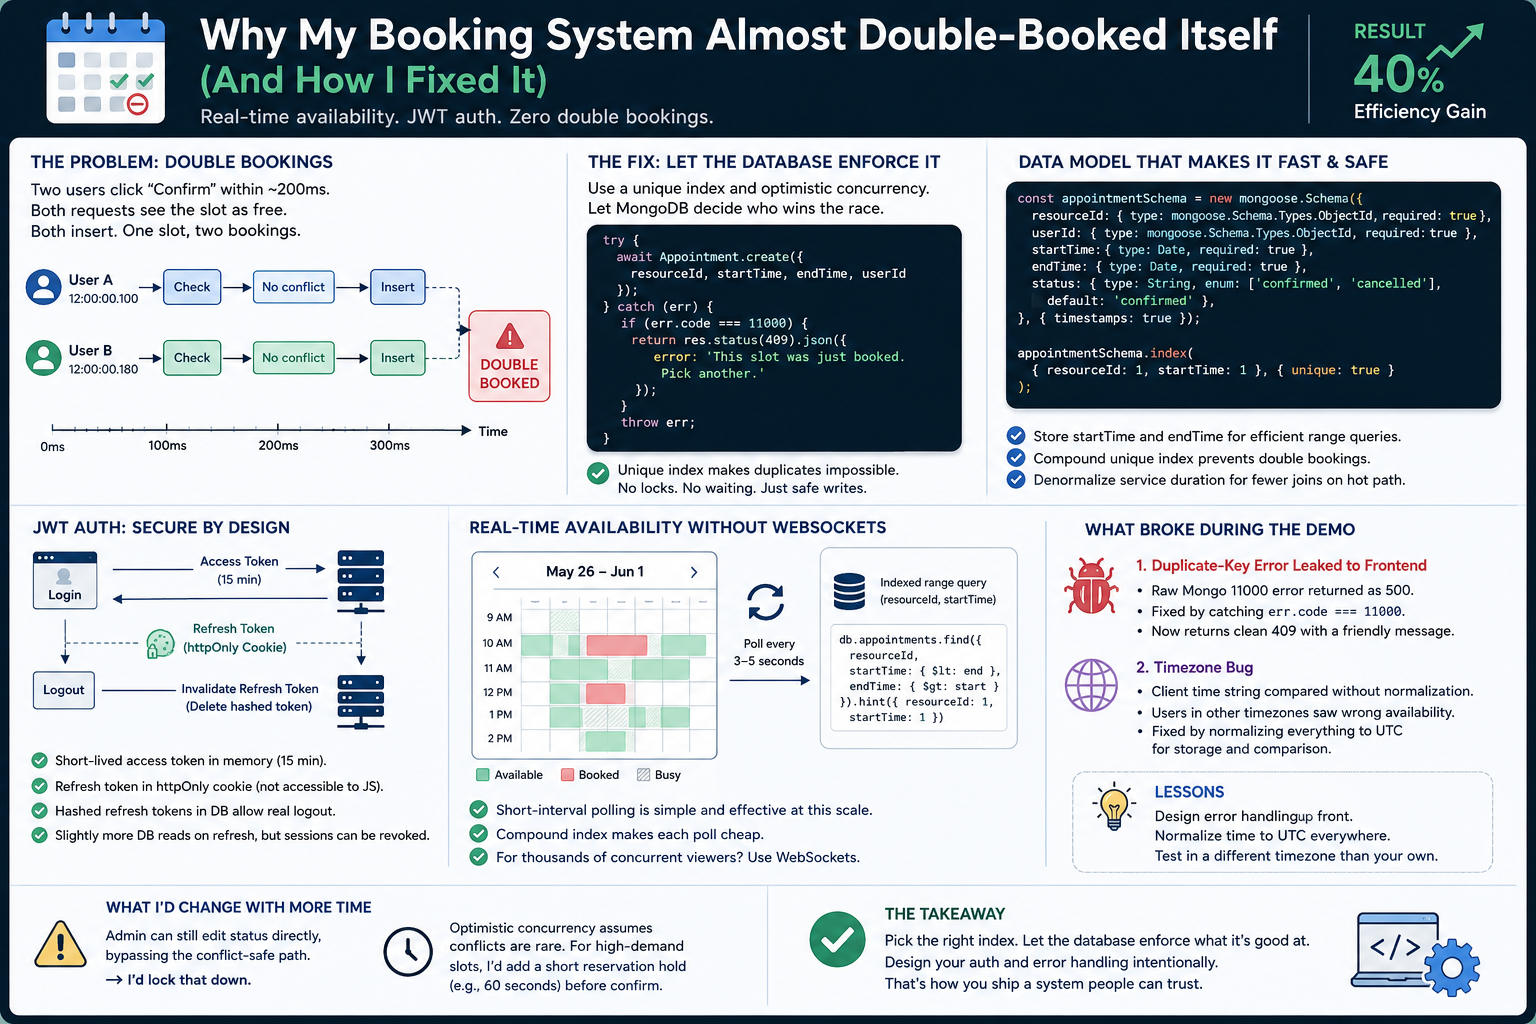The width and height of the screenshot is (1536, 1024).
Task: Click the '2. Timezone Bug' heading
Action: click(1194, 667)
